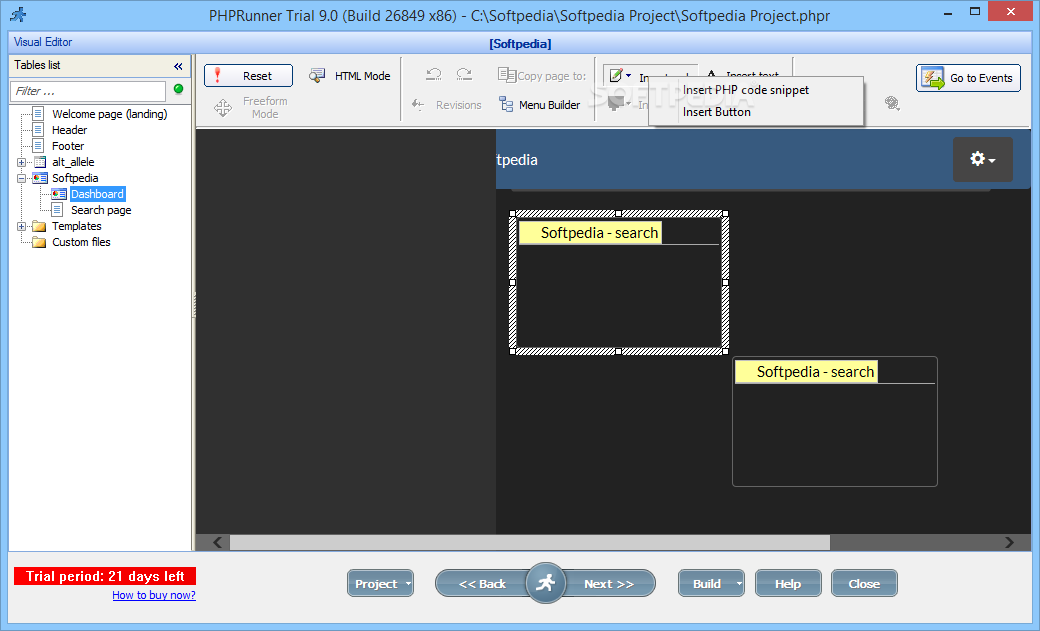Click the Go to Events button
1040x631 pixels.
[968, 78]
